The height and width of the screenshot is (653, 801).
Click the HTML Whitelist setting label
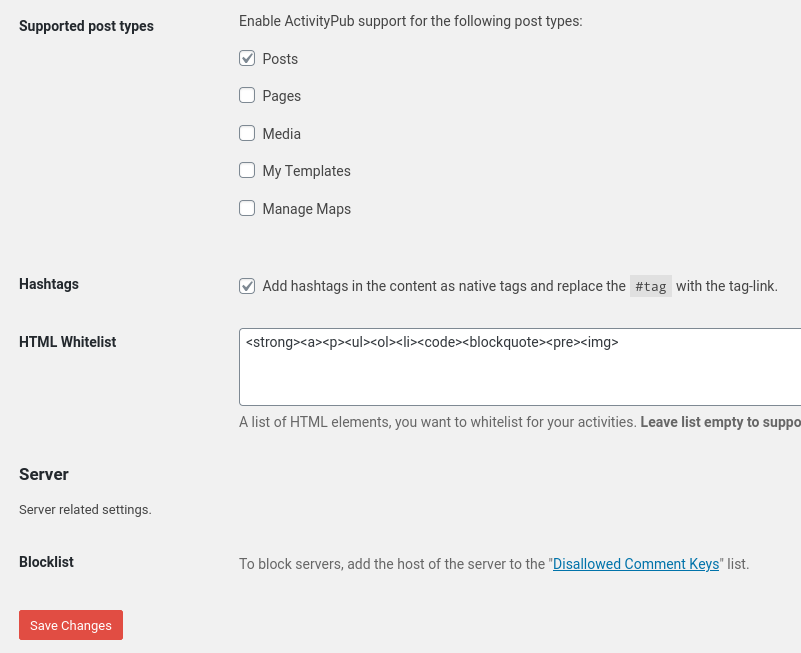(67, 342)
